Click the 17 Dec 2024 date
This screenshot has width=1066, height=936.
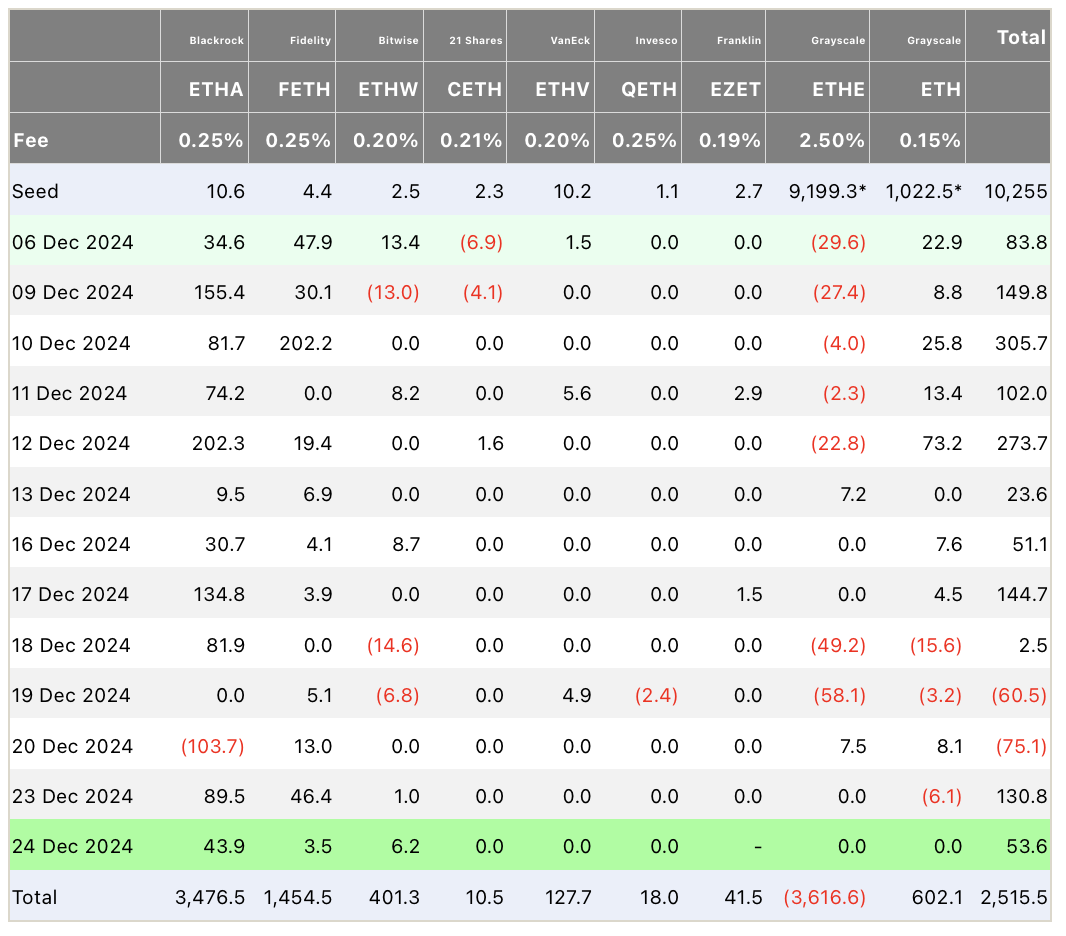[70, 595]
